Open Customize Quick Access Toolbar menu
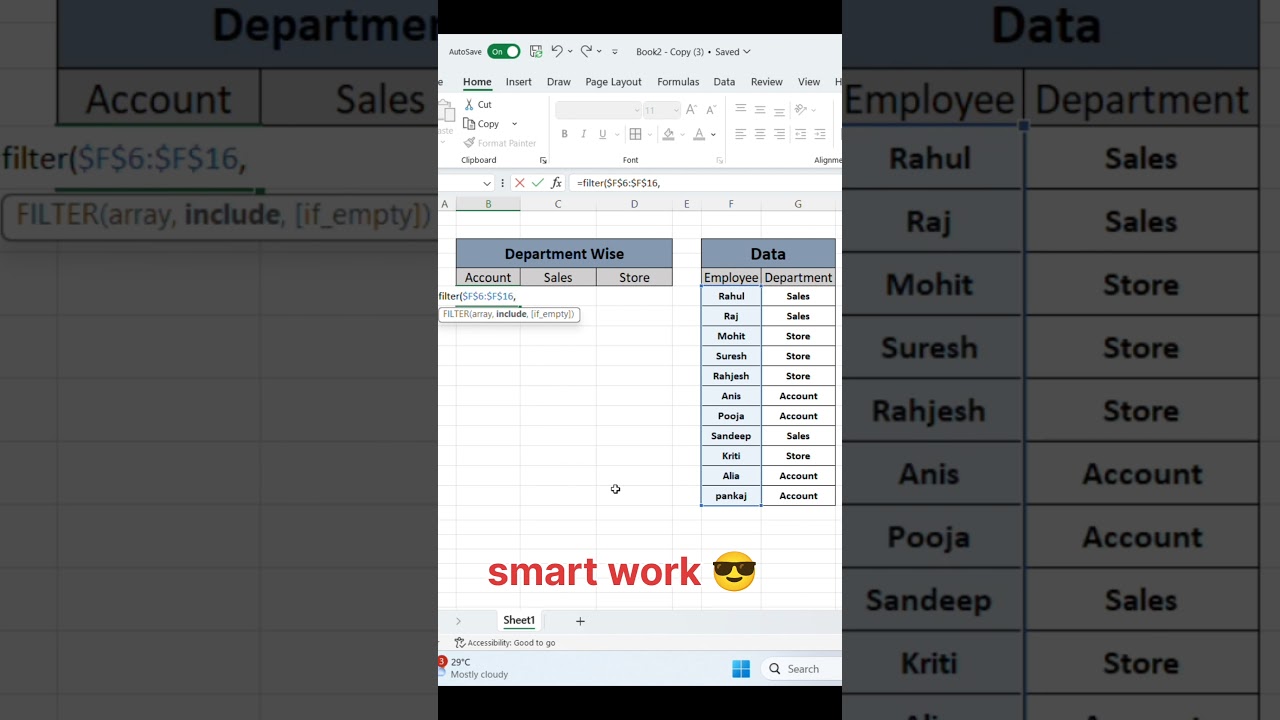The height and width of the screenshot is (720, 1280). point(615,52)
